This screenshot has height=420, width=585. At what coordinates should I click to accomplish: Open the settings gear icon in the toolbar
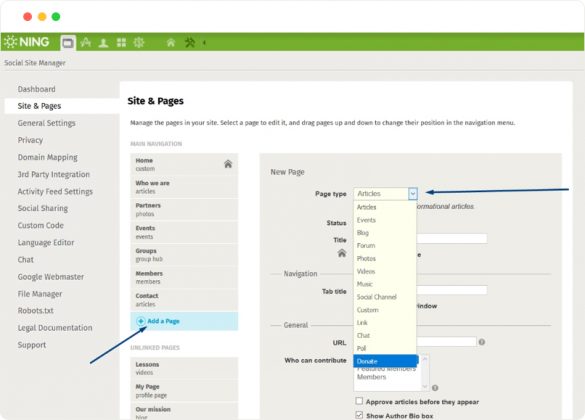pyautogui.click(x=139, y=42)
